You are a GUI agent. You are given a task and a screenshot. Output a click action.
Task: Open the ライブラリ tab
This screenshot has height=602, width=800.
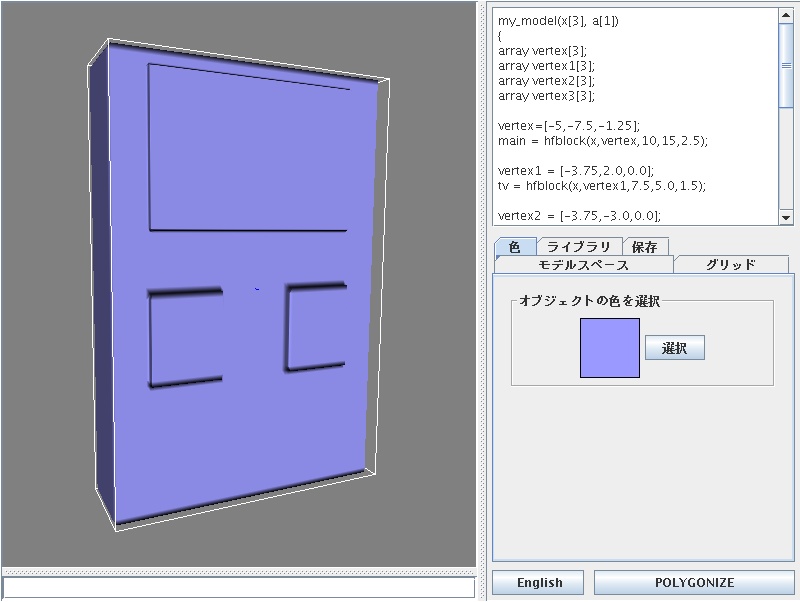click(579, 247)
